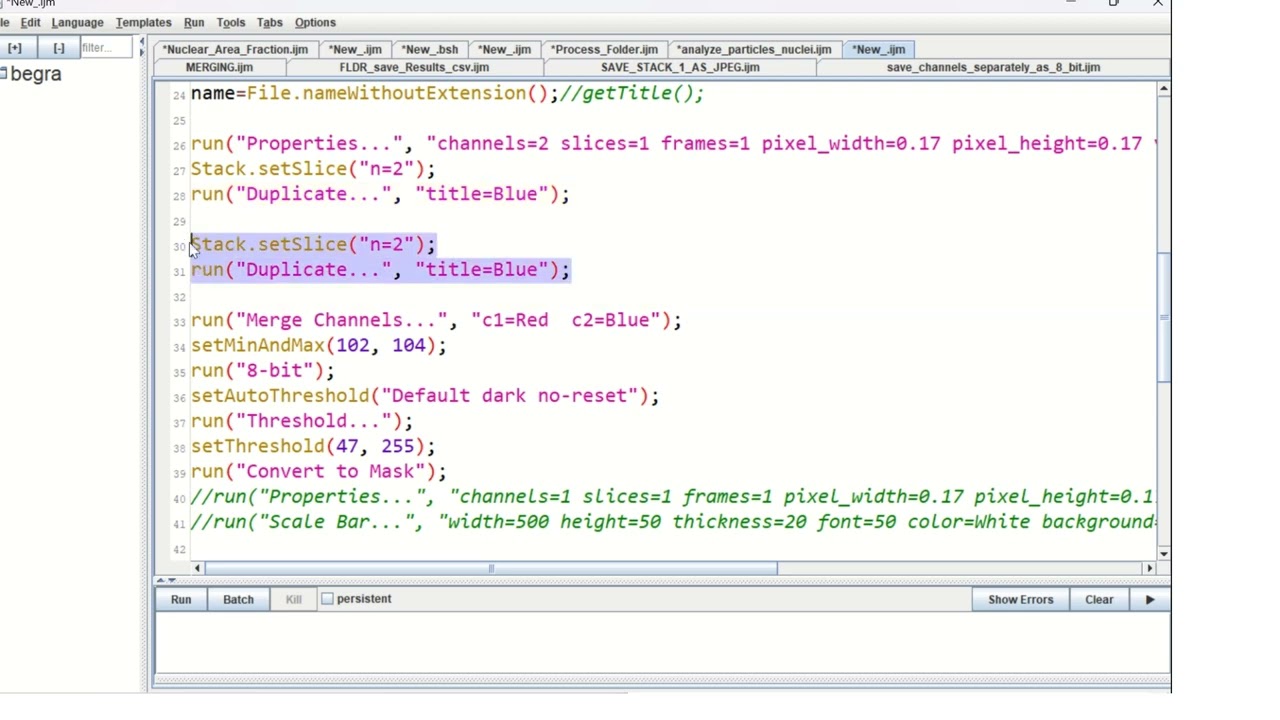Click the arrow button beside Clear
The height and width of the screenshot is (720, 1280).
tap(1150, 599)
